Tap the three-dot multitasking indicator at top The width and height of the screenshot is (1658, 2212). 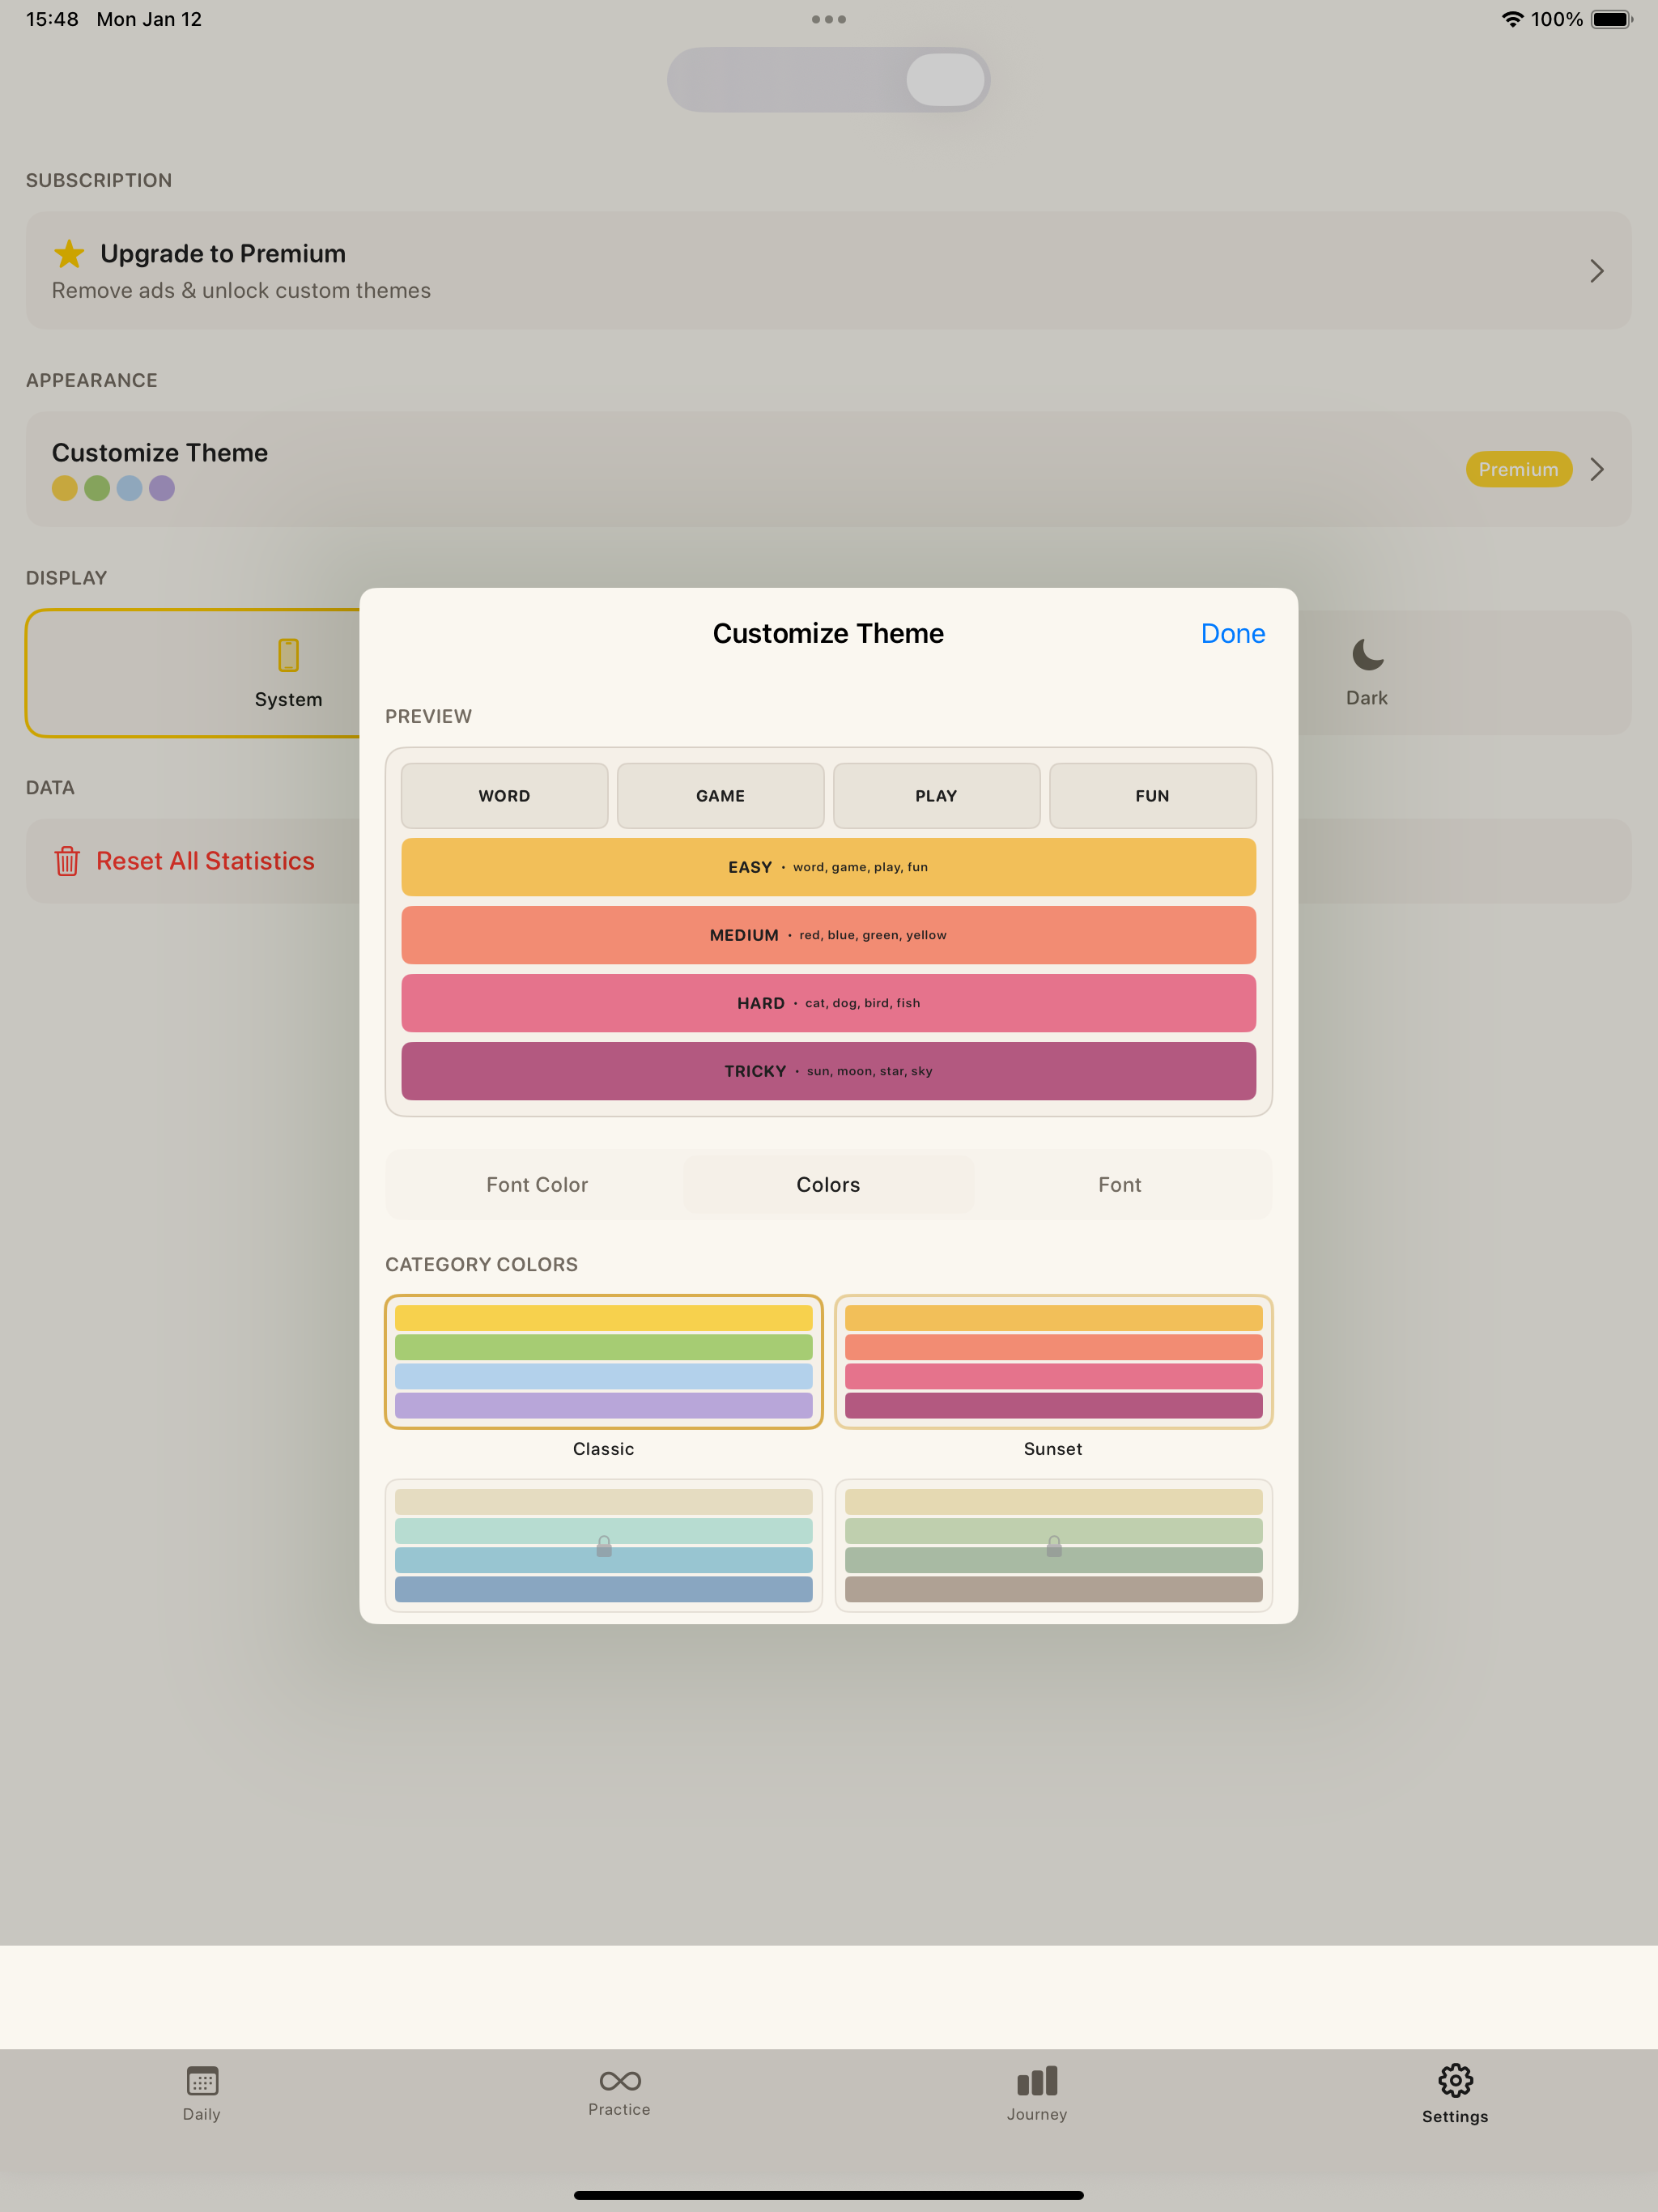click(x=829, y=19)
